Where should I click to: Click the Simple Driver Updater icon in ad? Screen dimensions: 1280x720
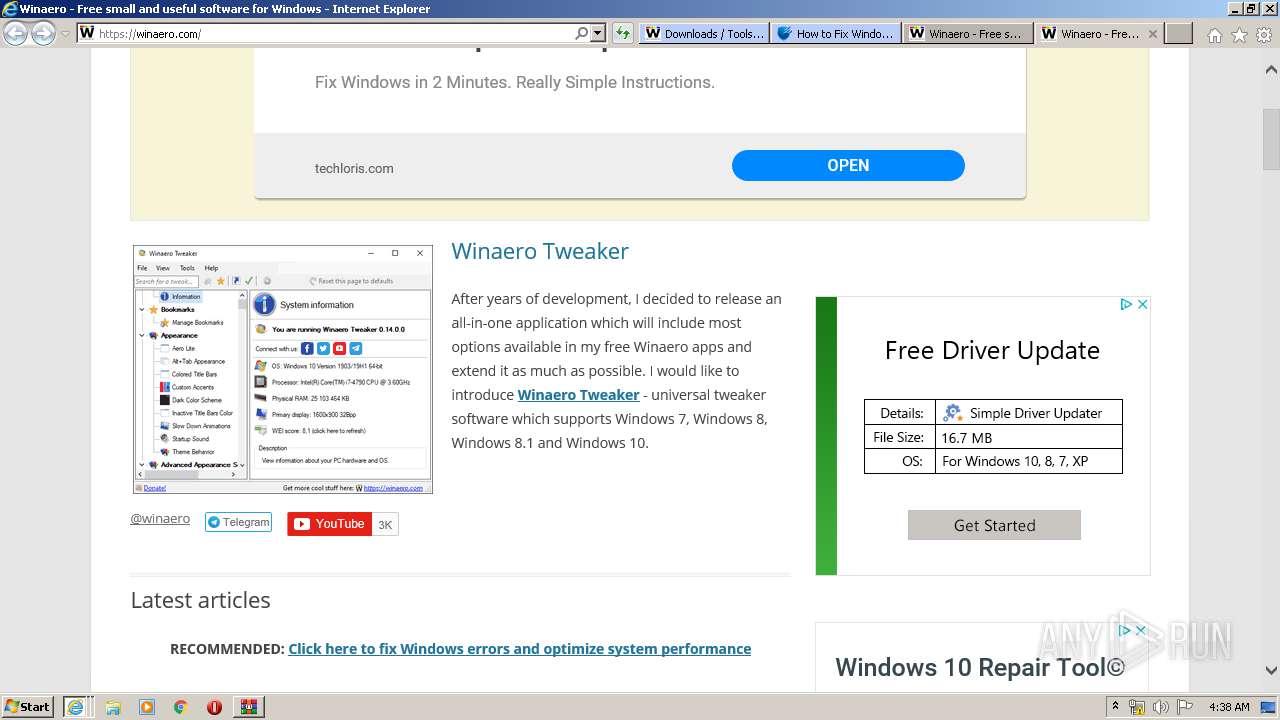point(952,412)
